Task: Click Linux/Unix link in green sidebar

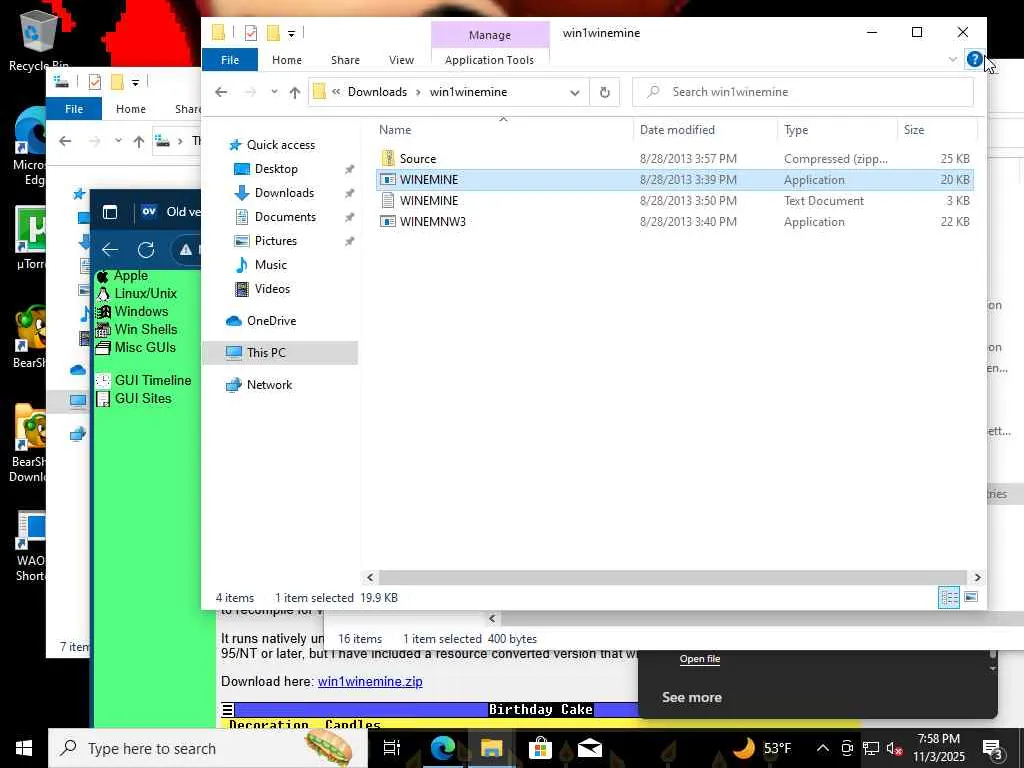Action: [145, 293]
